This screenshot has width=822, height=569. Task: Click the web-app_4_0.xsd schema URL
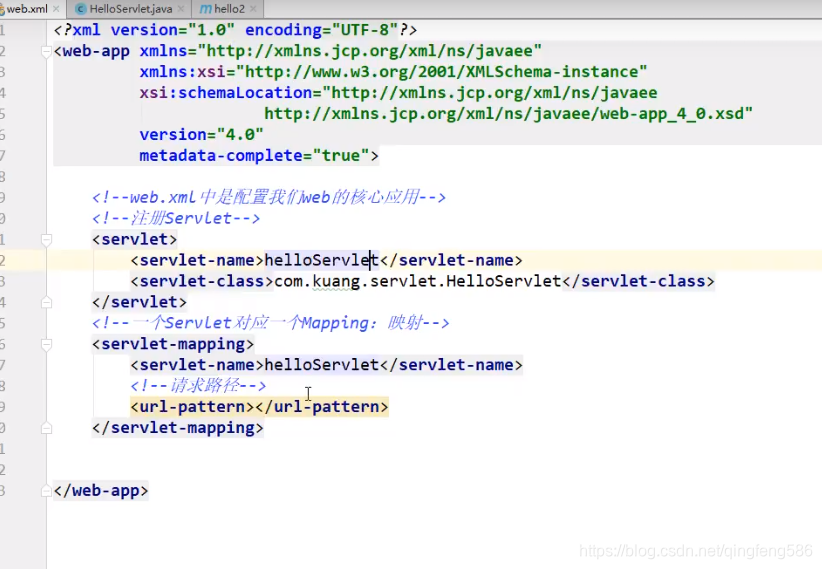coord(503,114)
